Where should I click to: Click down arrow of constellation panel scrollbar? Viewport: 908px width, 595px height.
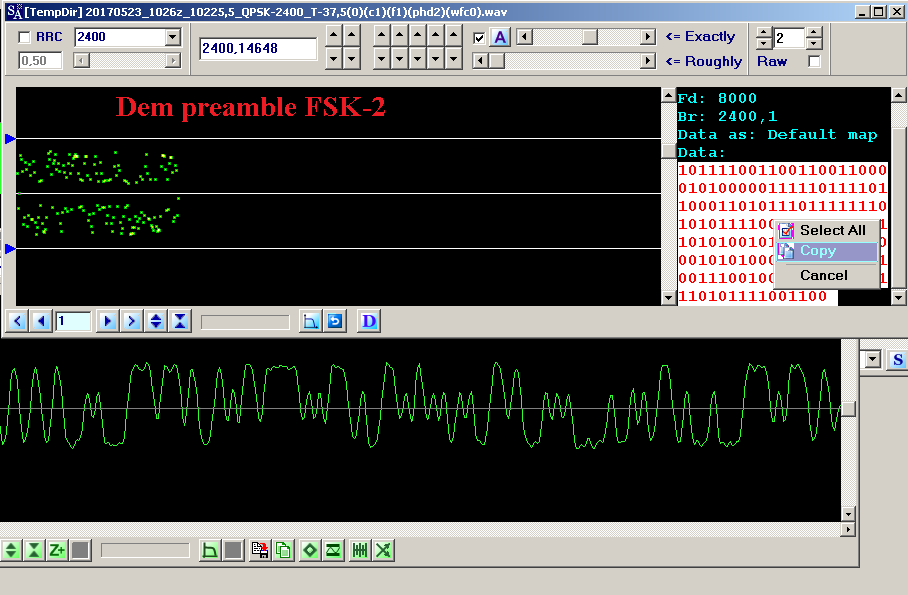(x=668, y=298)
